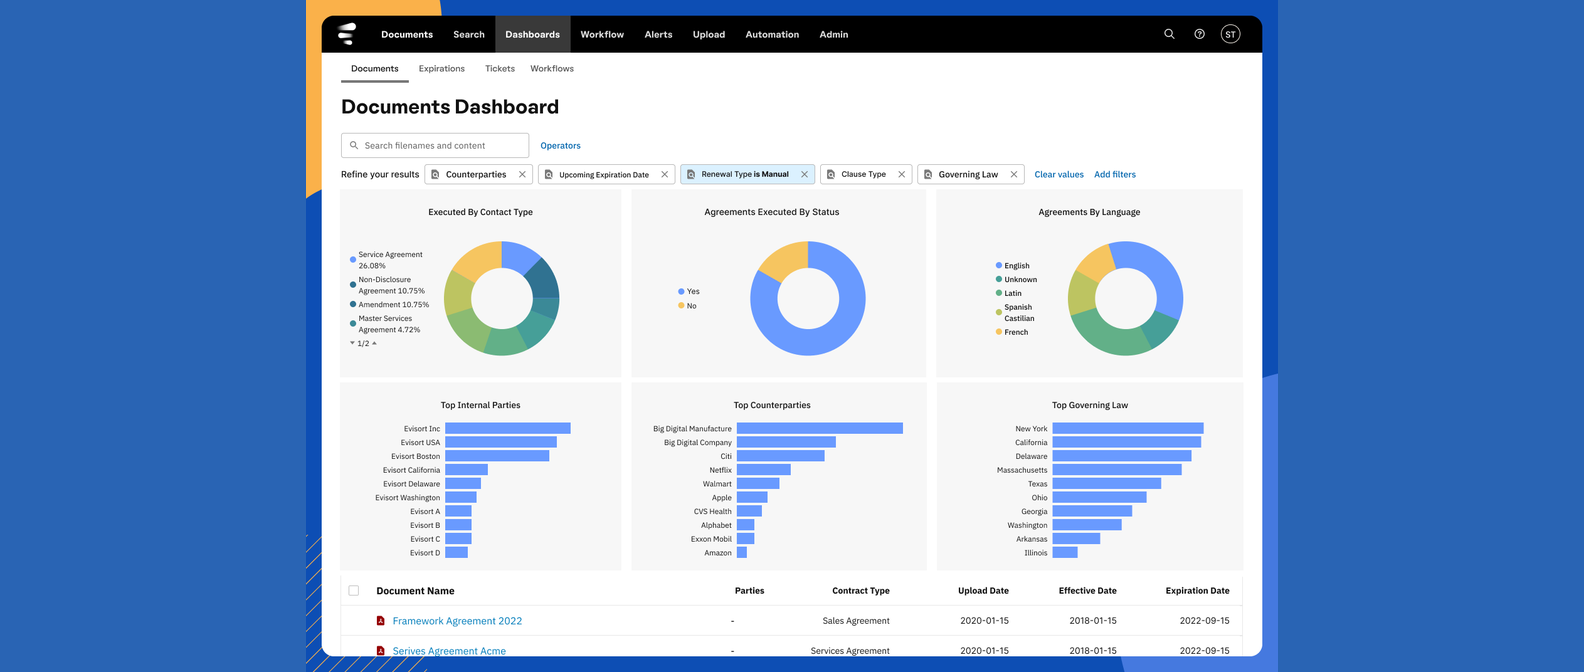Open the ST user avatar menu
Image resolution: width=1584 pixels, height=672 pixels.
1230,34
